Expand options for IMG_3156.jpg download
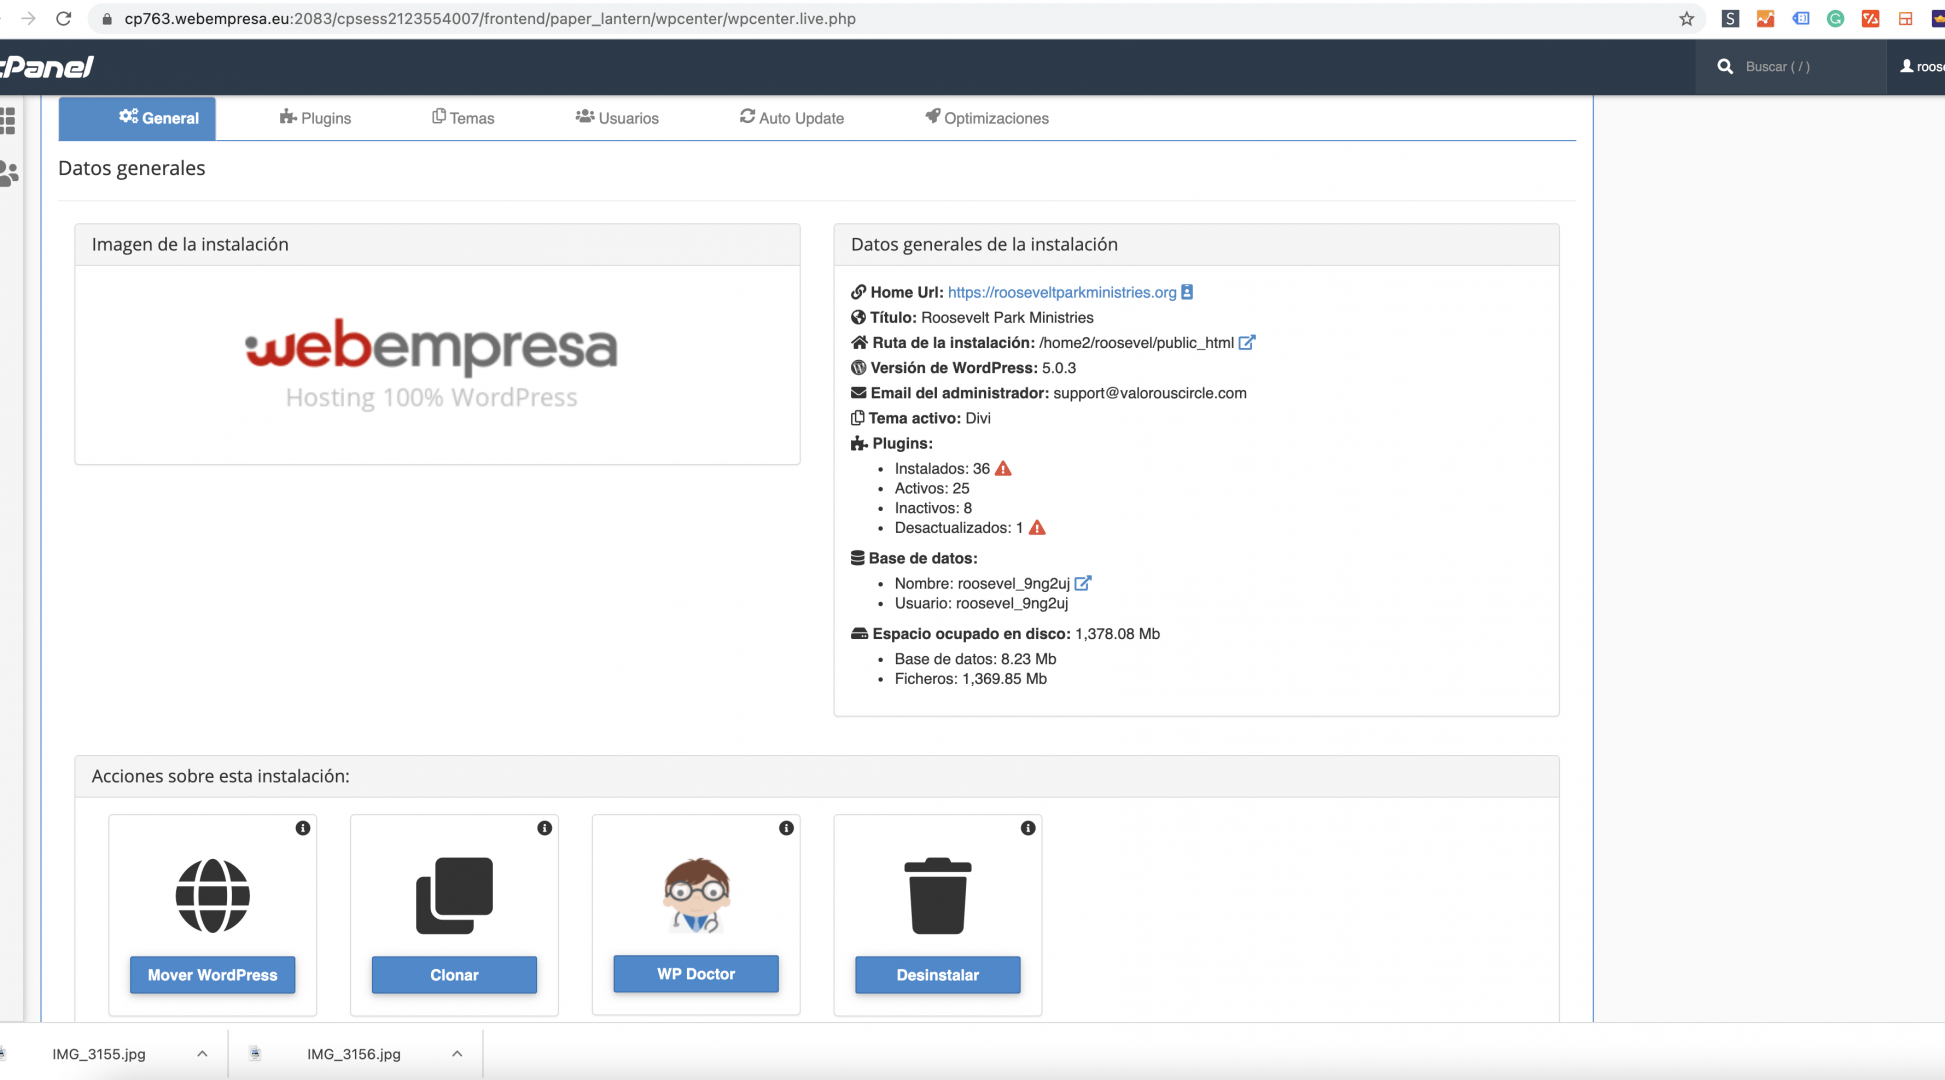The image size is (1945, 1080). point(457,1054)
